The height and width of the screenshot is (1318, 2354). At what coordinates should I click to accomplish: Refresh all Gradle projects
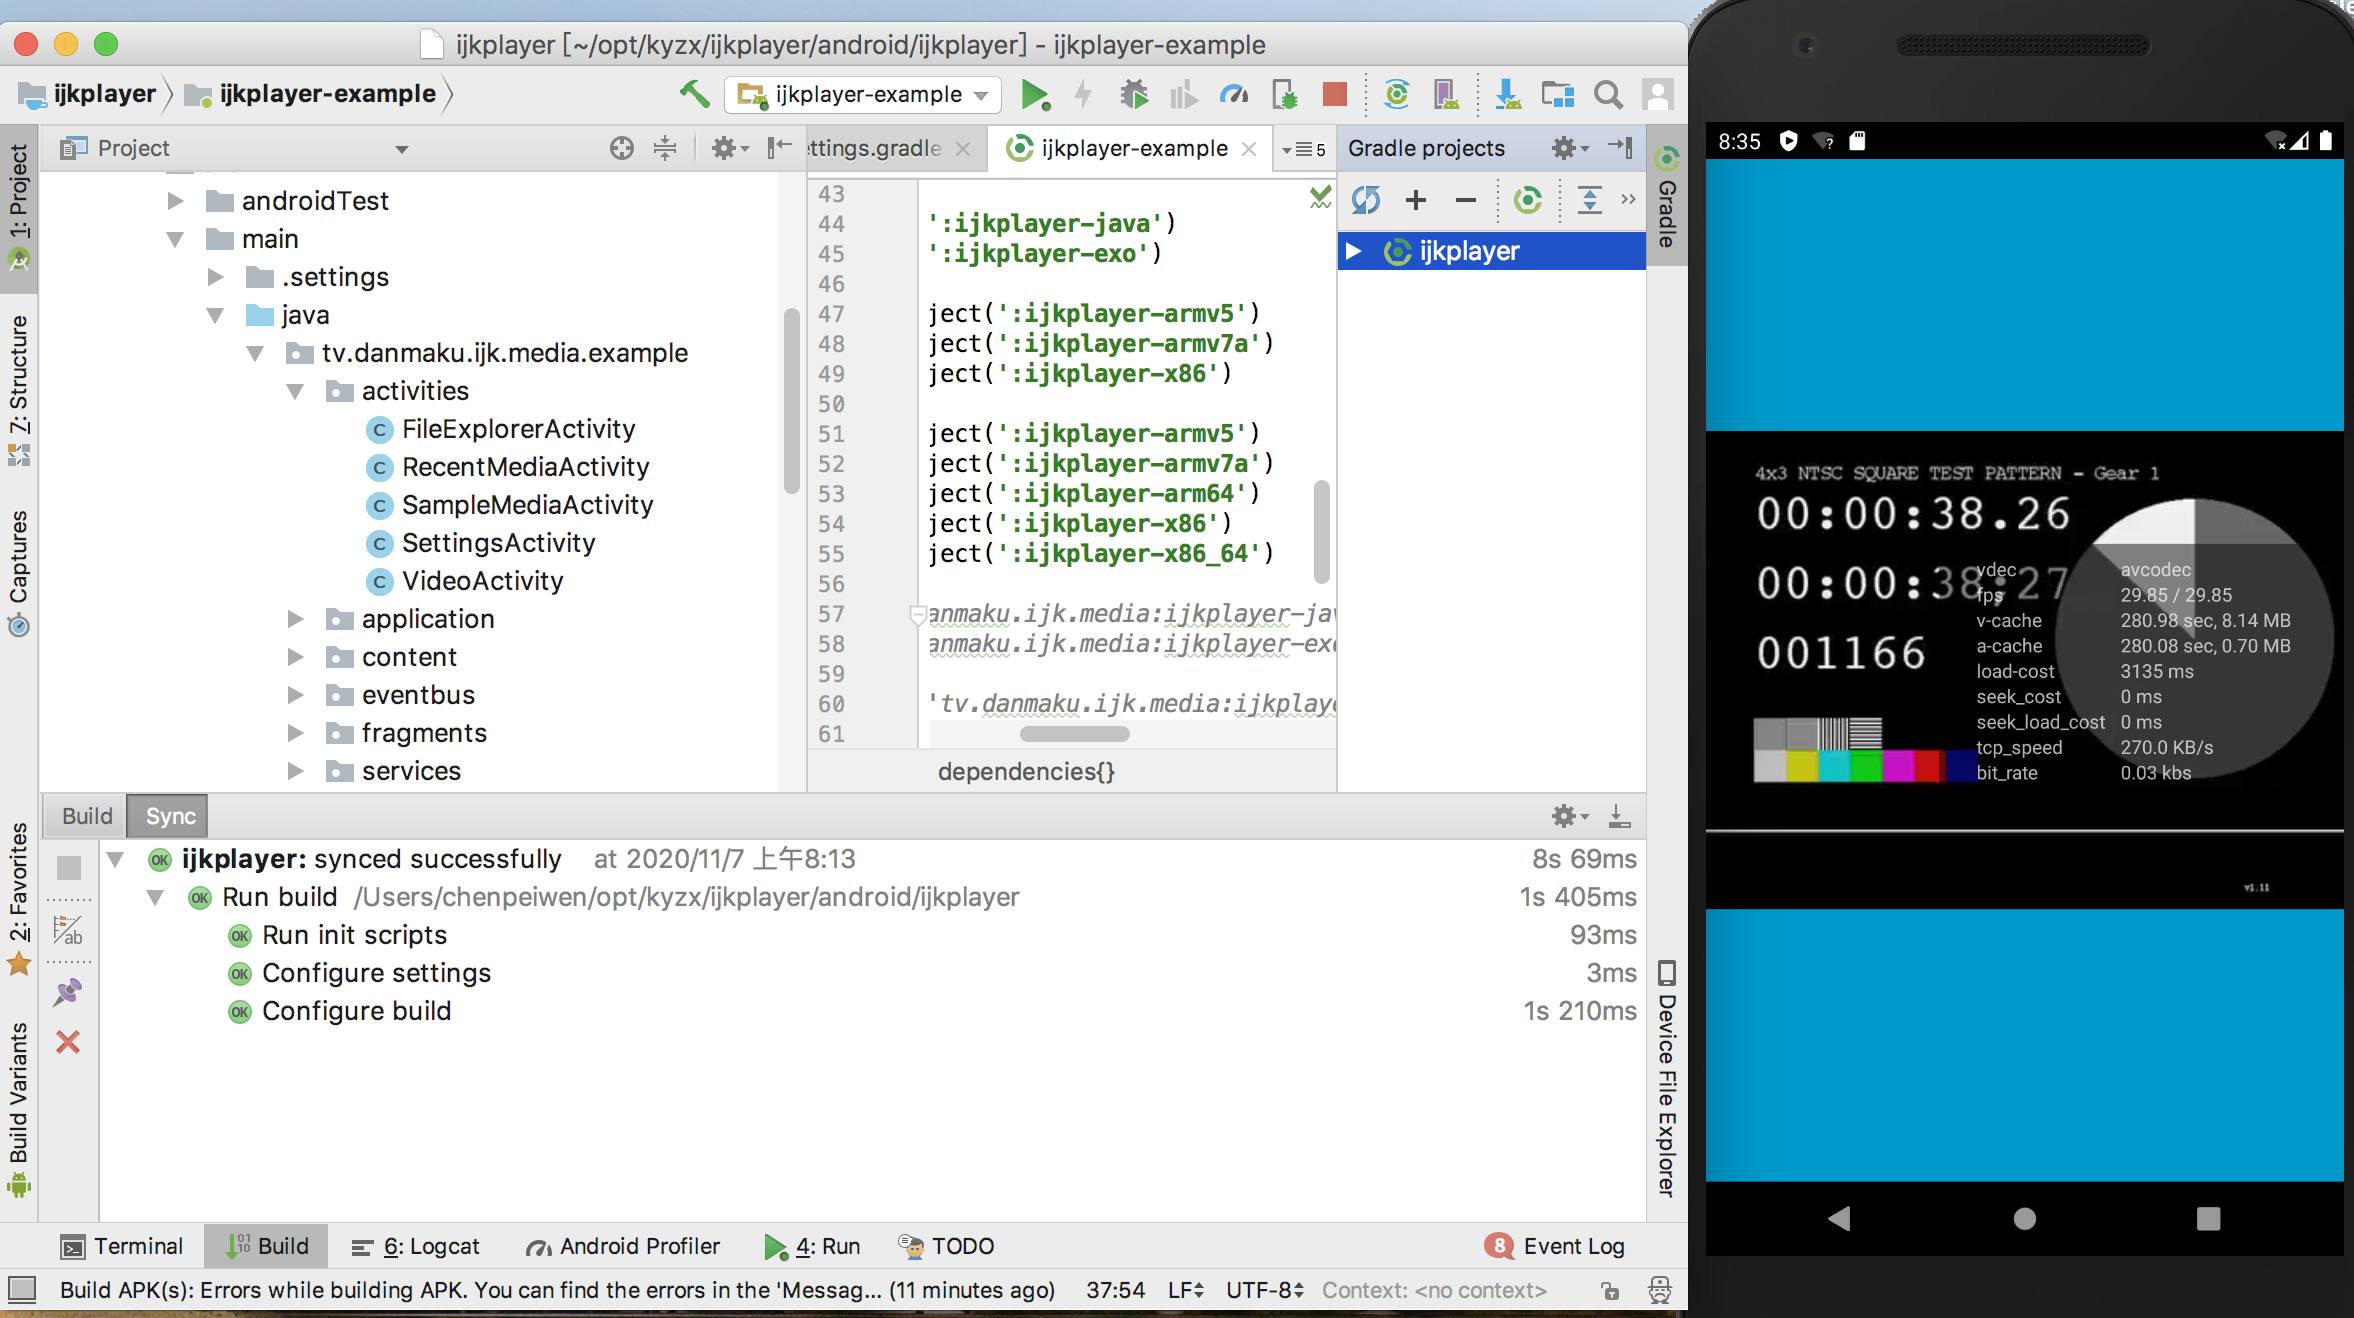click(x=1366, y=200)
